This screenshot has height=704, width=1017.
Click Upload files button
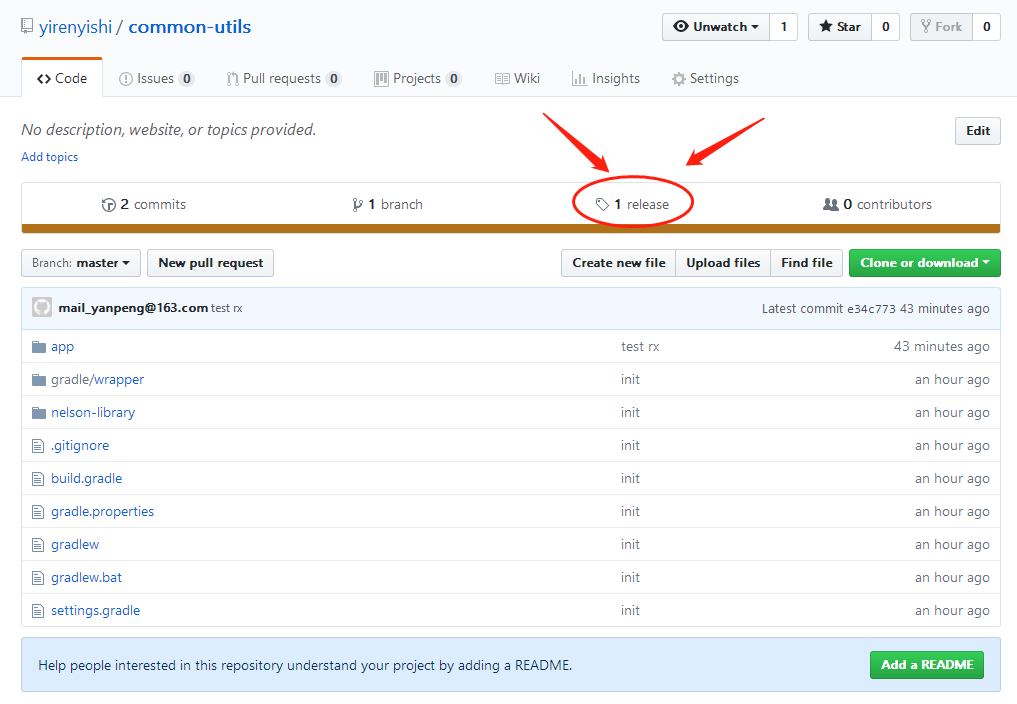[x=723, y=263]
